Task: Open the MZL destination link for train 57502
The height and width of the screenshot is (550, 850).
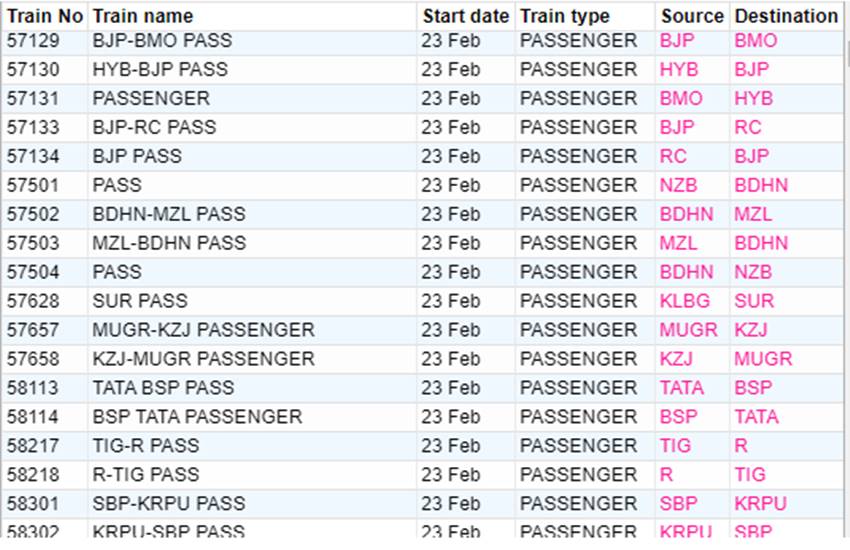Action: coord(753,214)
